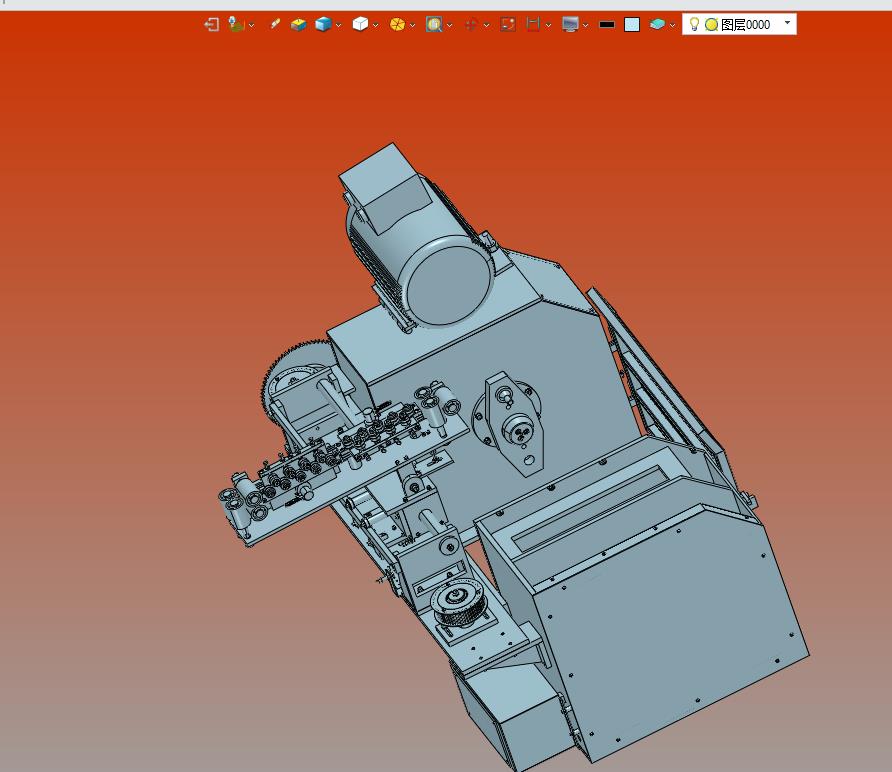Toggle the lightbulb layer visibility icon

pos(694,24)
